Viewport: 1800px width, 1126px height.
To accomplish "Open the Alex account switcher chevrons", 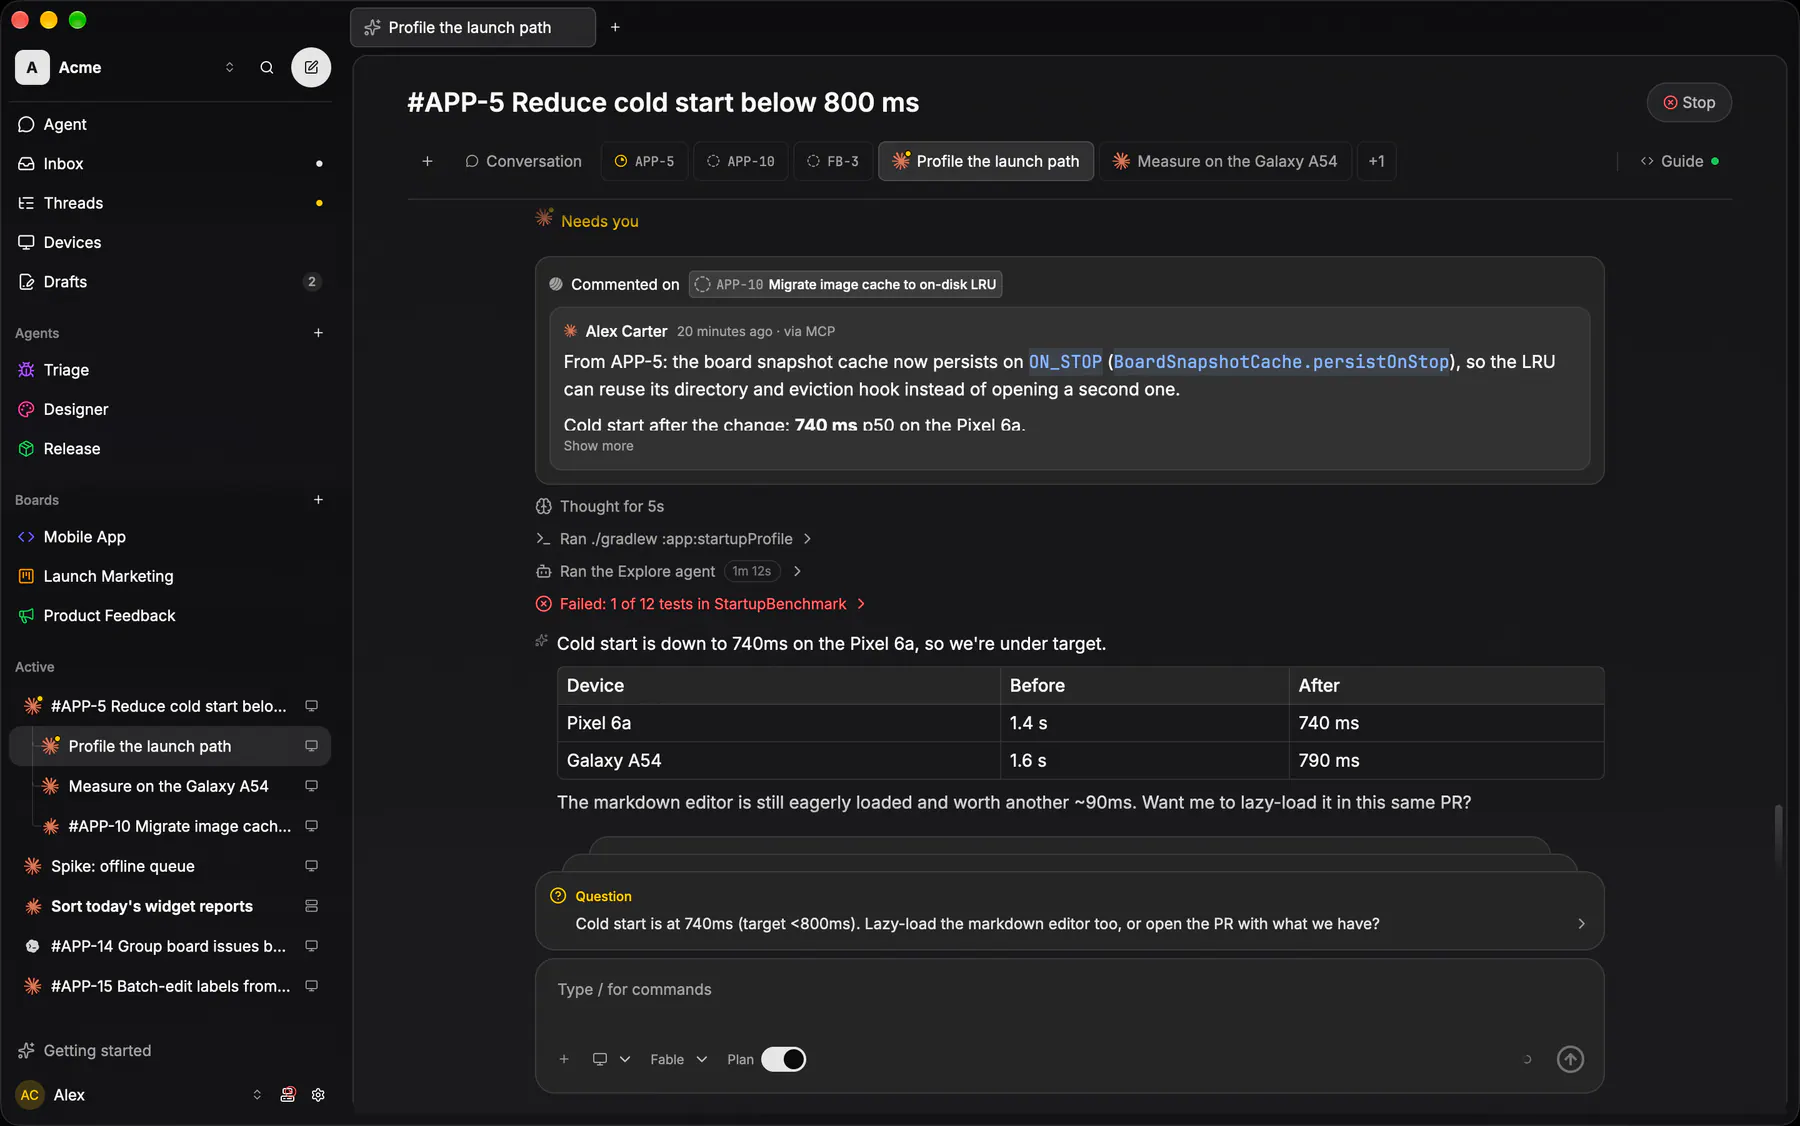I will [257, 1095].
